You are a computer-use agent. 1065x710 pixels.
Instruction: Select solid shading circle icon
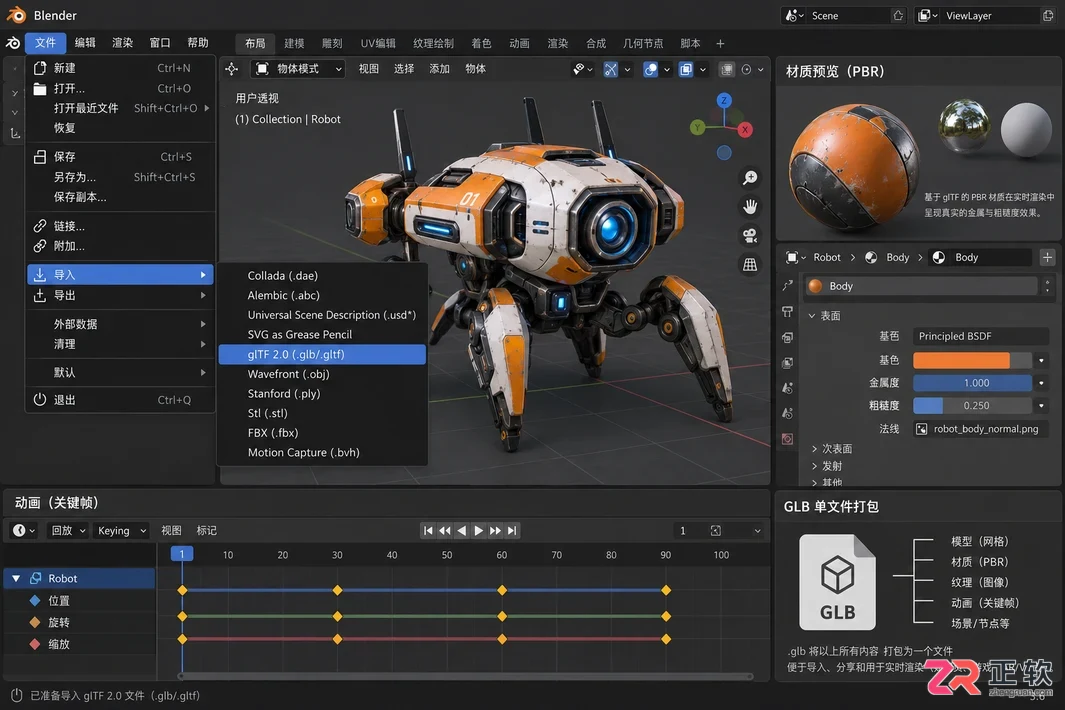(x=746, y=69)
